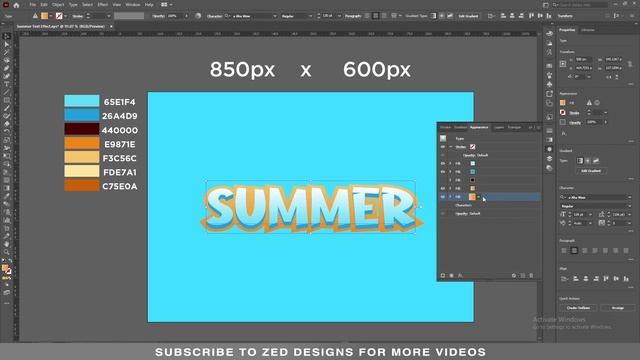Screen dimensions: 640x360
Task: Click Edit Gradient in the control bar
Action: [468, 16]
